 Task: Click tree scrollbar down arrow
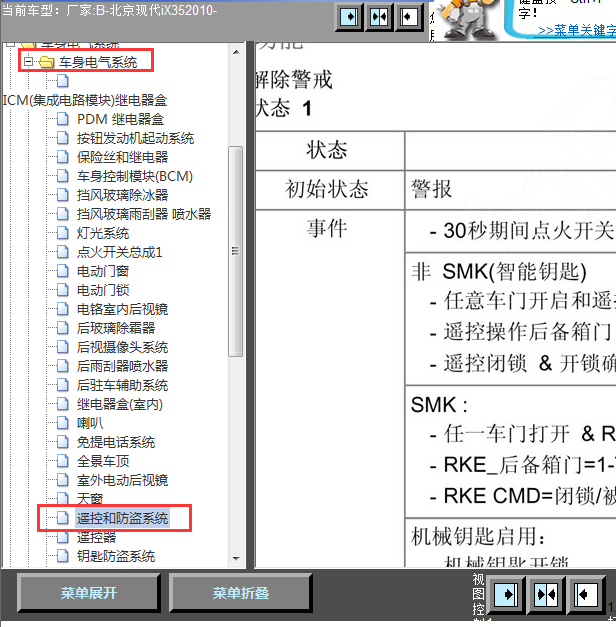click(236, 559)
